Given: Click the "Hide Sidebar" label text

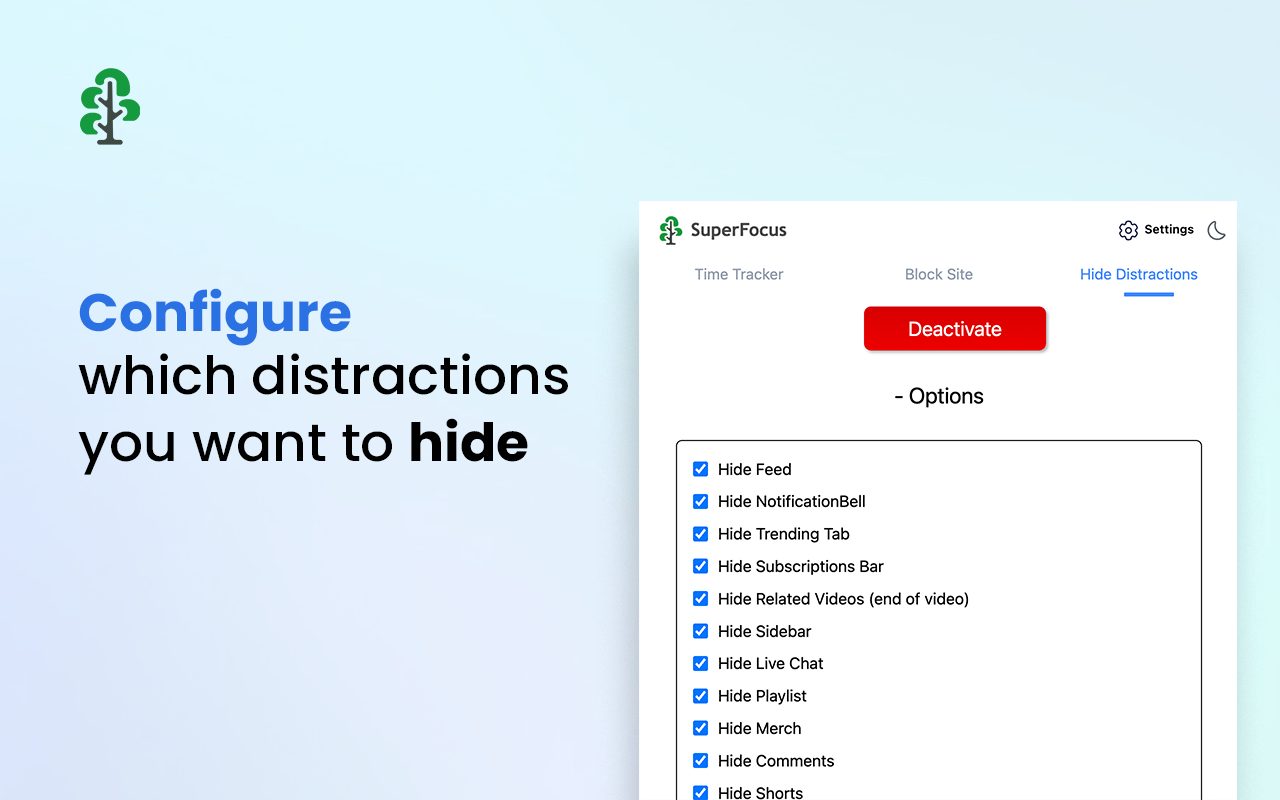Looking at the screenshot, I should [x=765, y=631].
